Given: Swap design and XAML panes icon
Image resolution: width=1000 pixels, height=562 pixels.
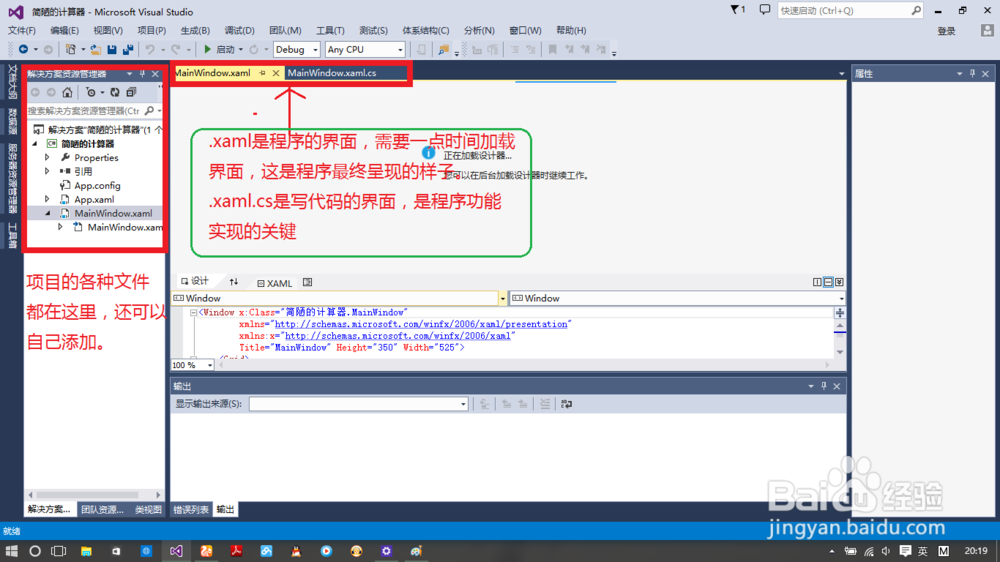Looking at the screenshot, I should (x=234, y=282).
